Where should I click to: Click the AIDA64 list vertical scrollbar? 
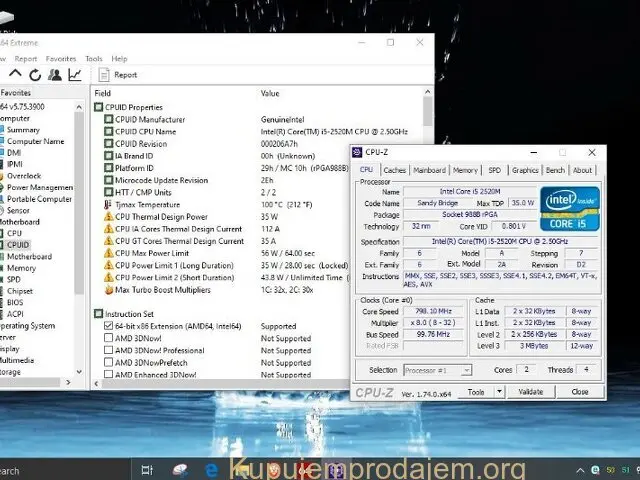tap(429, 200)
